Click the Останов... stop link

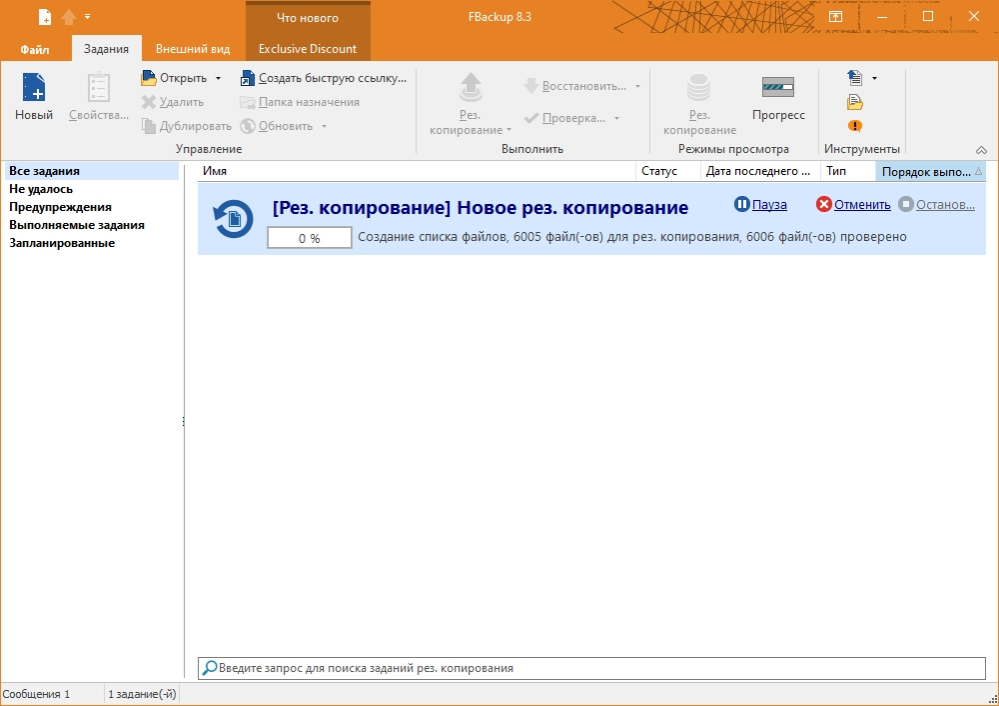945,205
